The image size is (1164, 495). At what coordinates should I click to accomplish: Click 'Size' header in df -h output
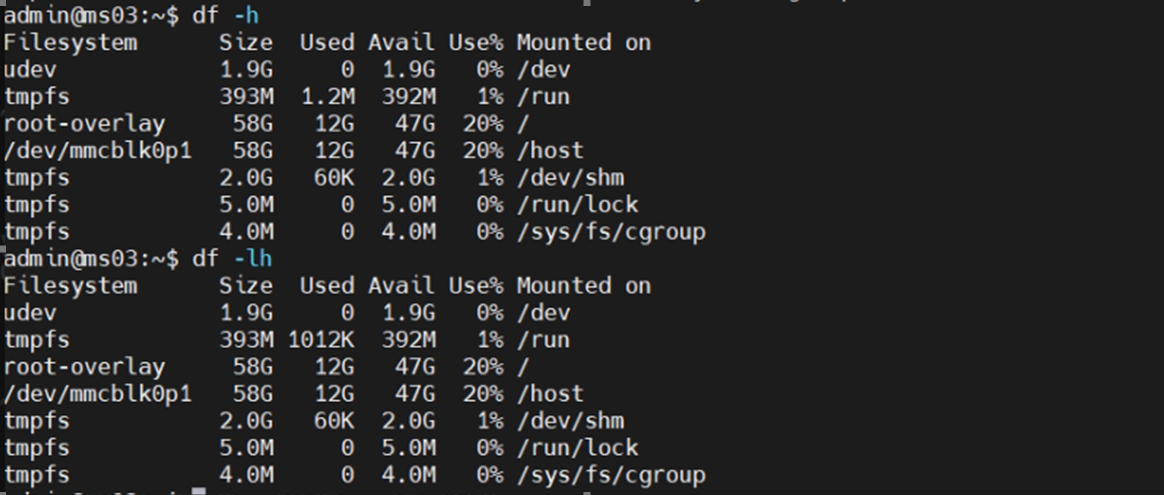(245, 42)
